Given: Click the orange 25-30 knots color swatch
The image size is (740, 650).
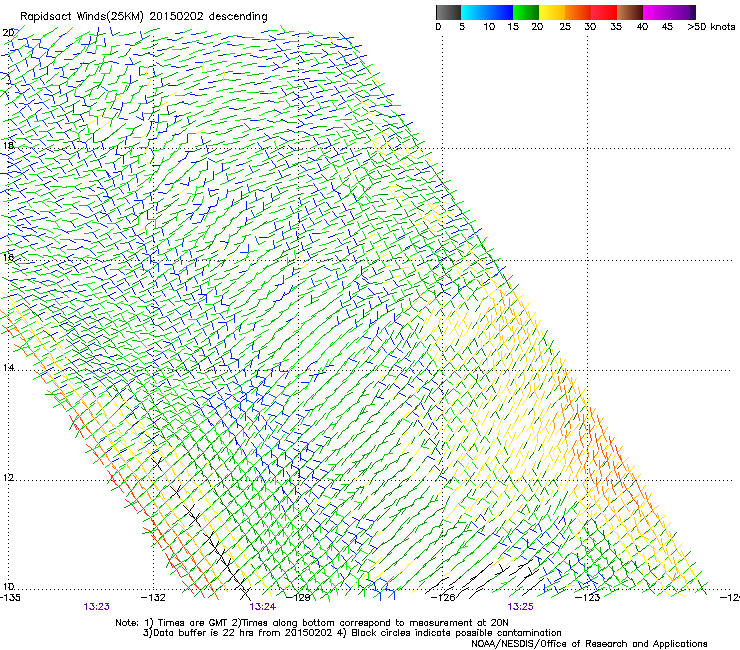Looking at the screenshot, I should click(x=578, y=12).
